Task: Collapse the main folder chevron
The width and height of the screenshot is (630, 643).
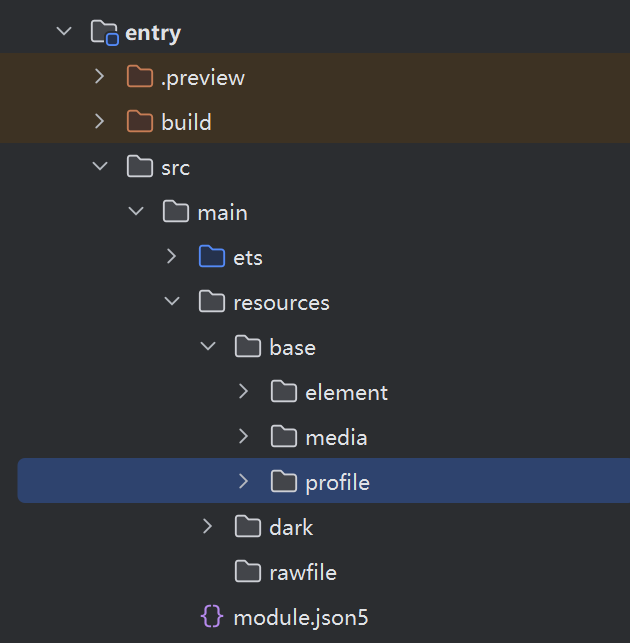Action: click(136, 211)
